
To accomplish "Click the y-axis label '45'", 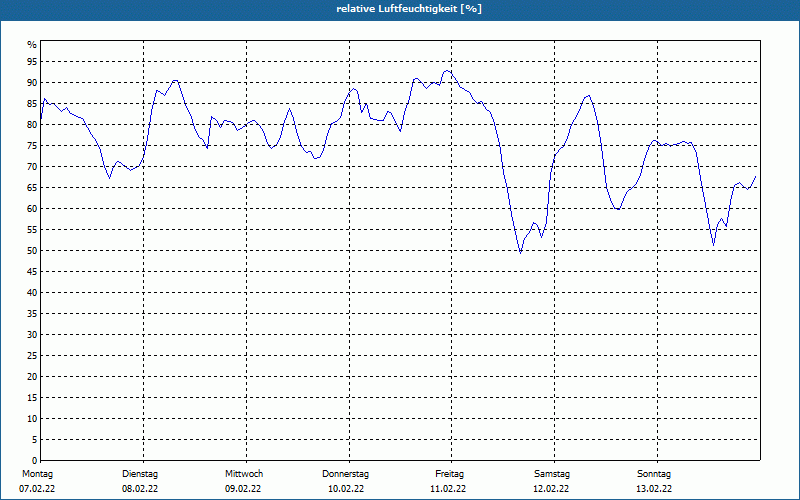I will [32, 271].
